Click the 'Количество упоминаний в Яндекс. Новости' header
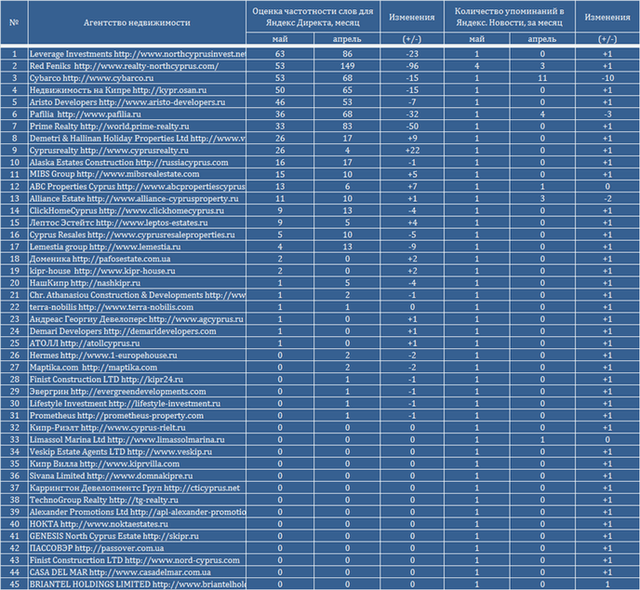 509,17
